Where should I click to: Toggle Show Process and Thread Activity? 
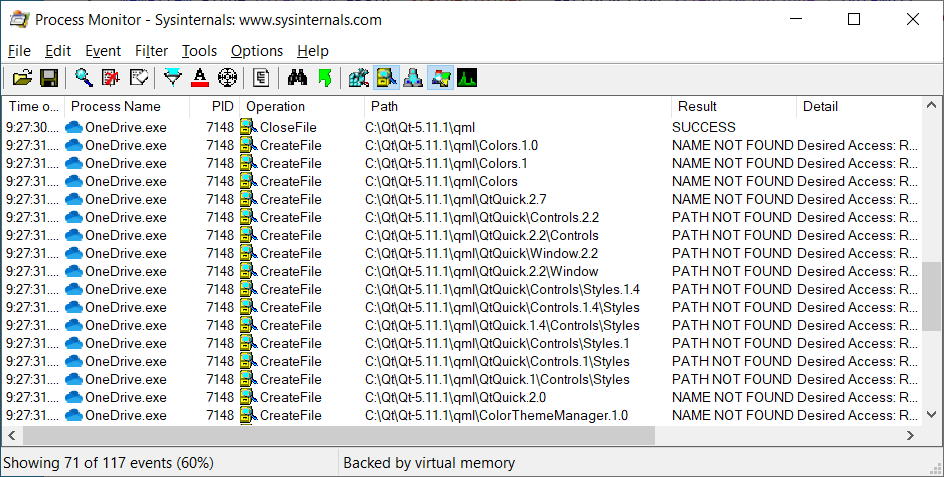[440, 78]
